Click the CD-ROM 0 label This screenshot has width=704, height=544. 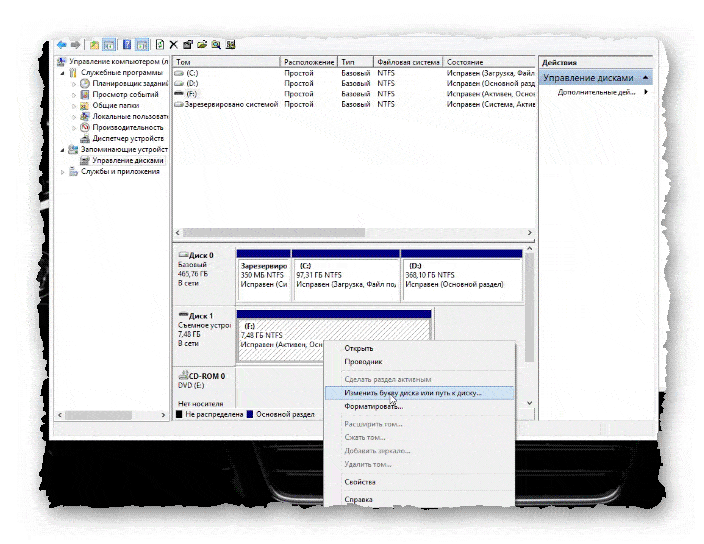[207, 376]
